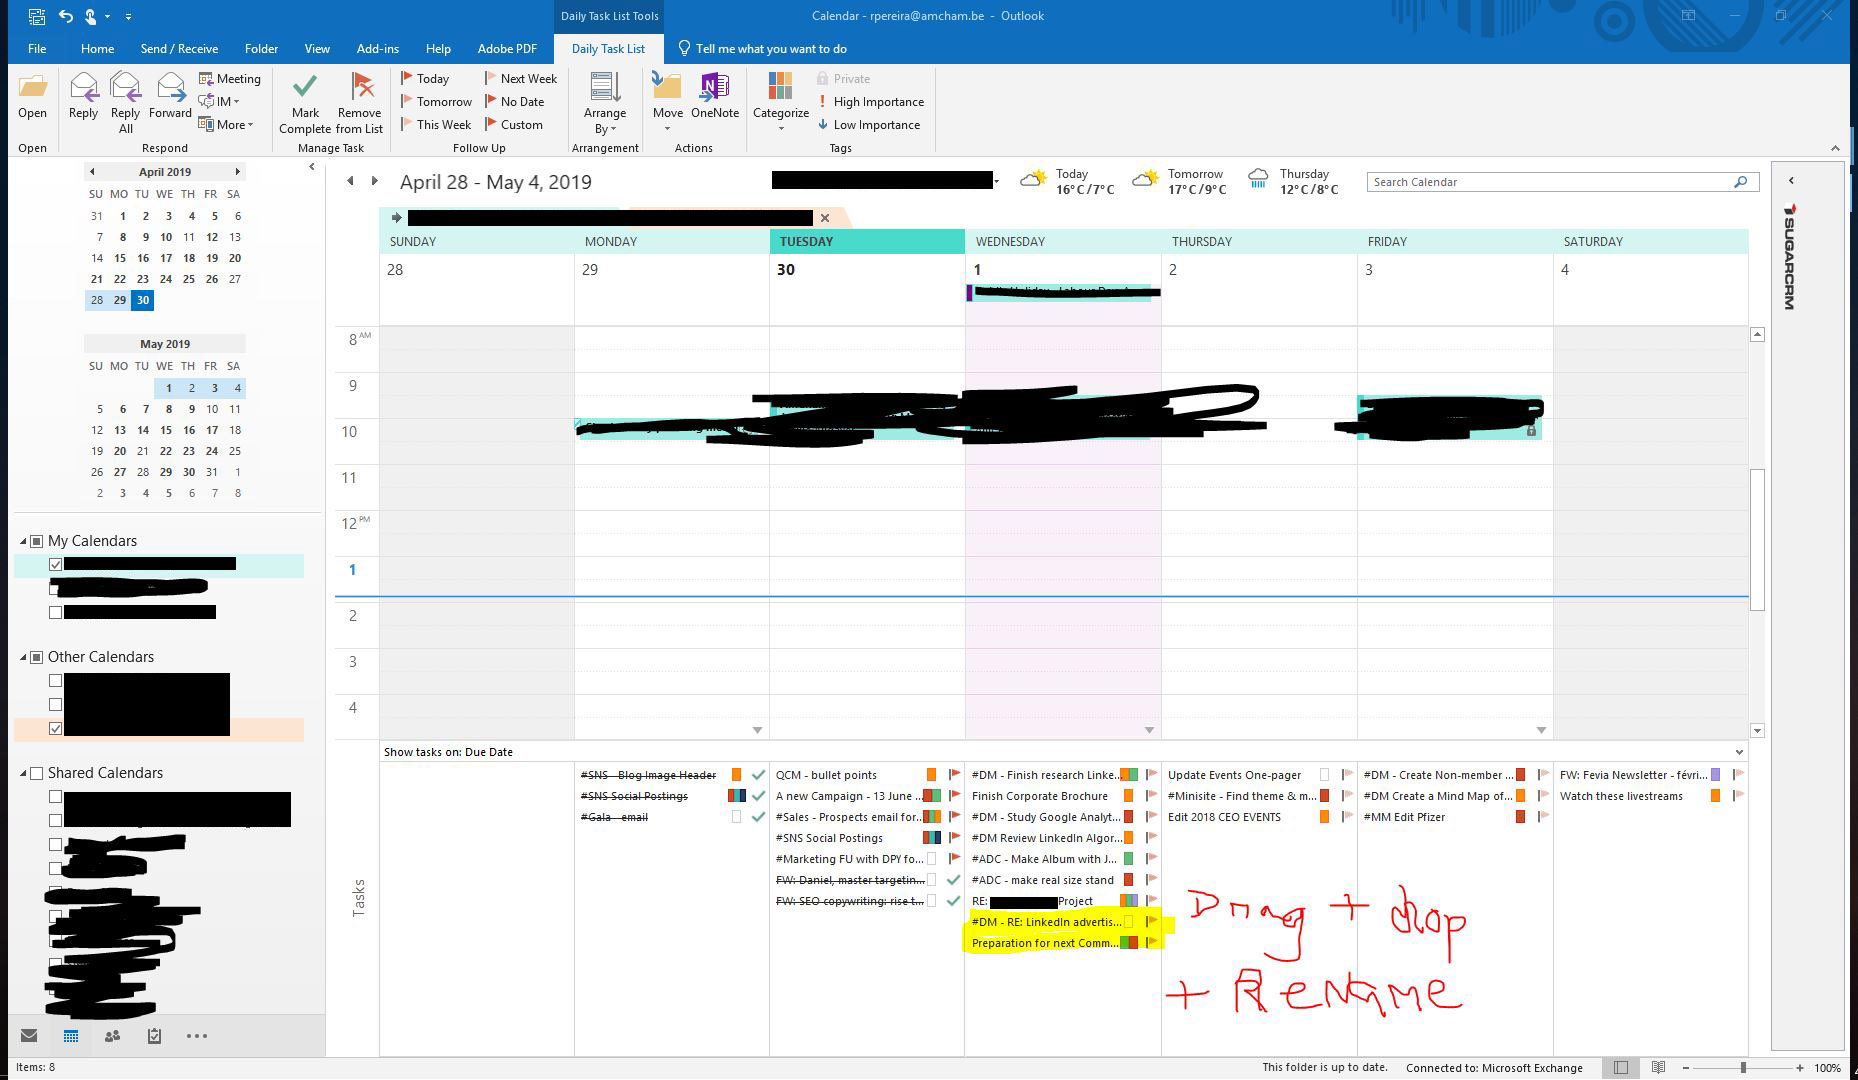Adjust the zoom slider in status bar
Screen dimensions: 1858x1080
click(x=1743, y=1068)
